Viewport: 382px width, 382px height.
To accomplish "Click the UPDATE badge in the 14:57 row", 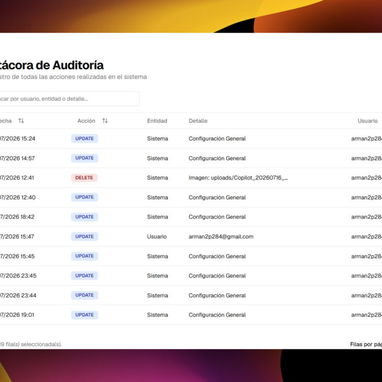I will coord(84,158).
